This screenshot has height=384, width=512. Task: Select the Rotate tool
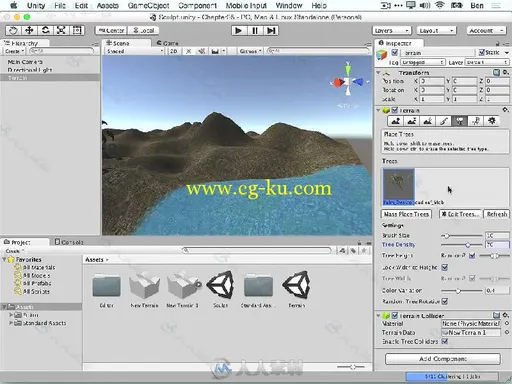coord(45,30)
